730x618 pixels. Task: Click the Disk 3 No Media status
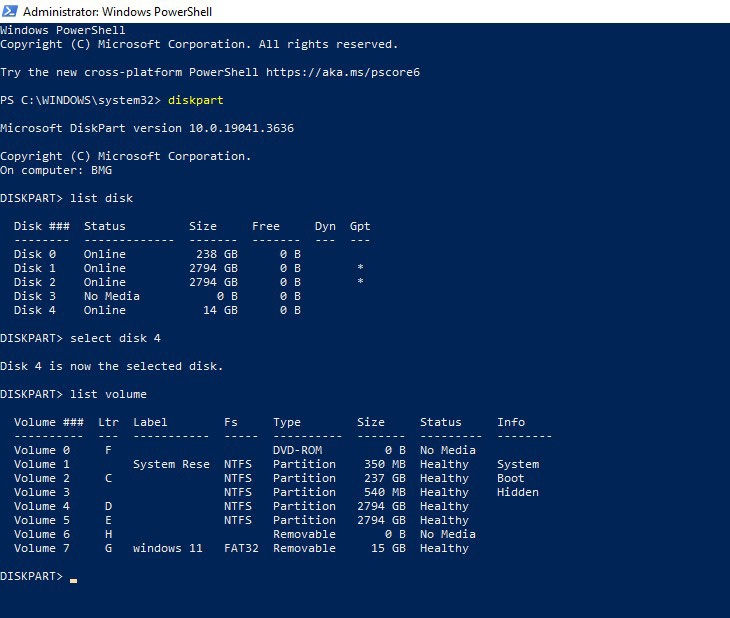pos(112,296)
